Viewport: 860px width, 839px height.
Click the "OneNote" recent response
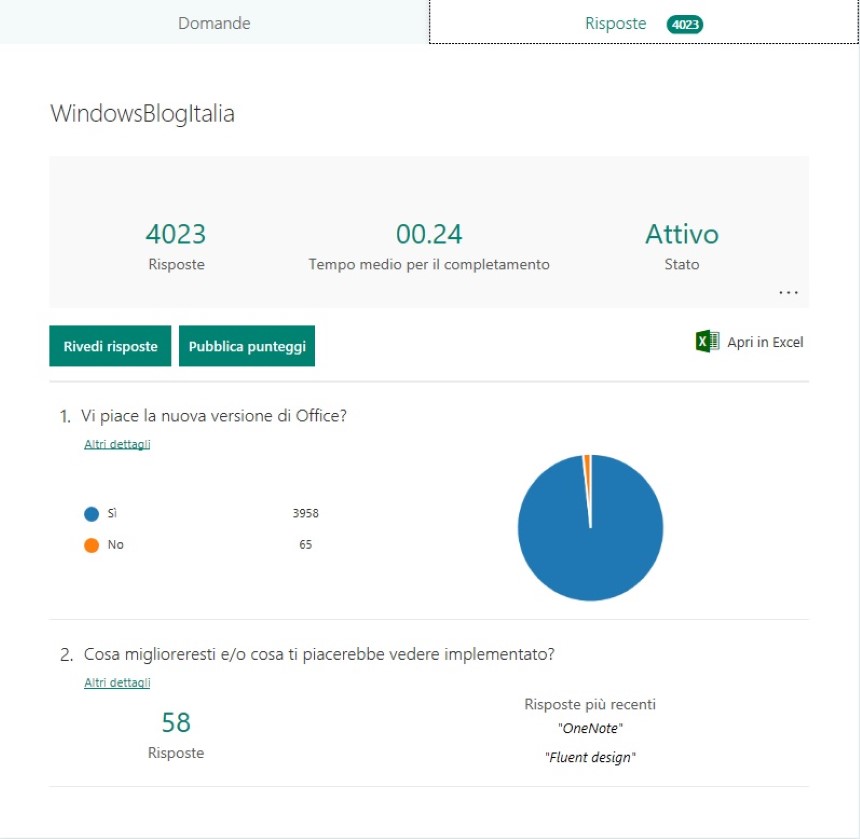(x=590, y=728)
